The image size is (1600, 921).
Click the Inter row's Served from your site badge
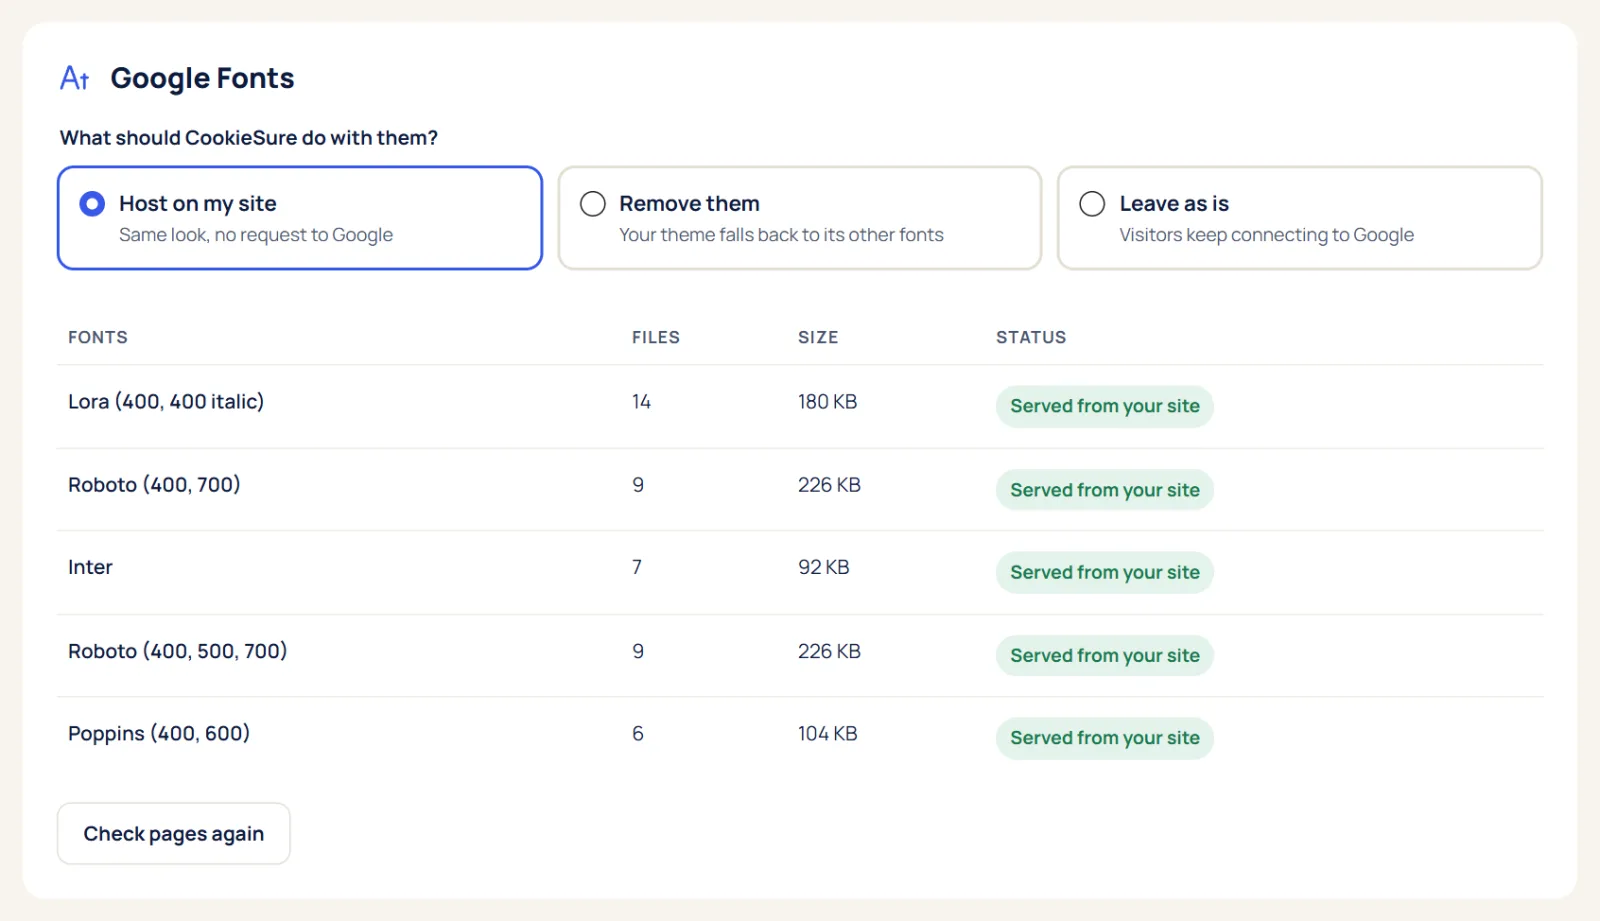coord(1104,572)
